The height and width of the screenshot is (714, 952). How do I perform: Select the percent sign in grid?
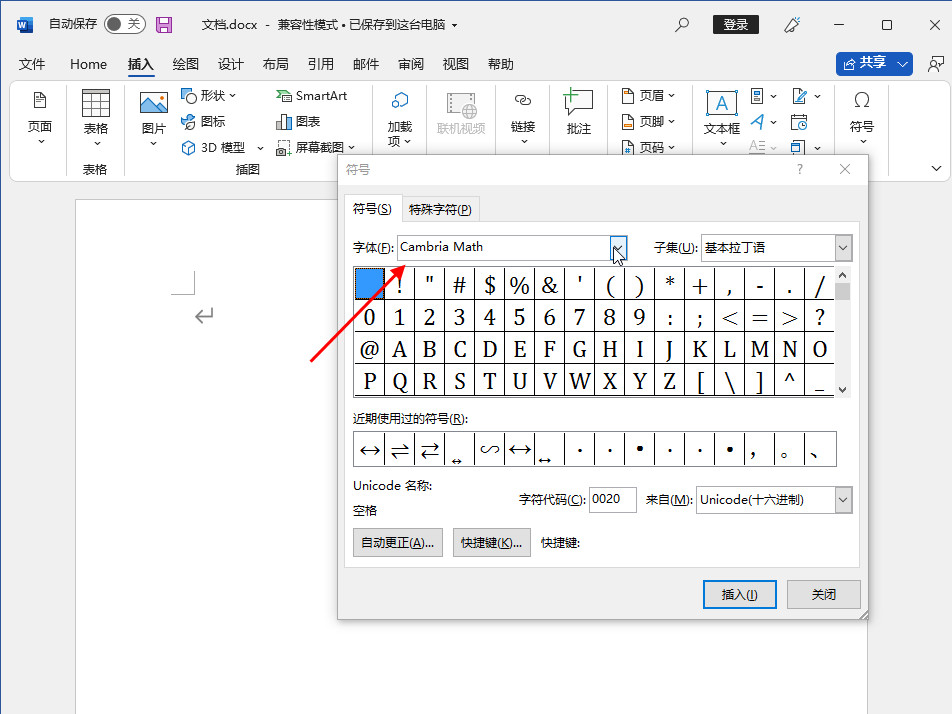(x=520, y=285)
